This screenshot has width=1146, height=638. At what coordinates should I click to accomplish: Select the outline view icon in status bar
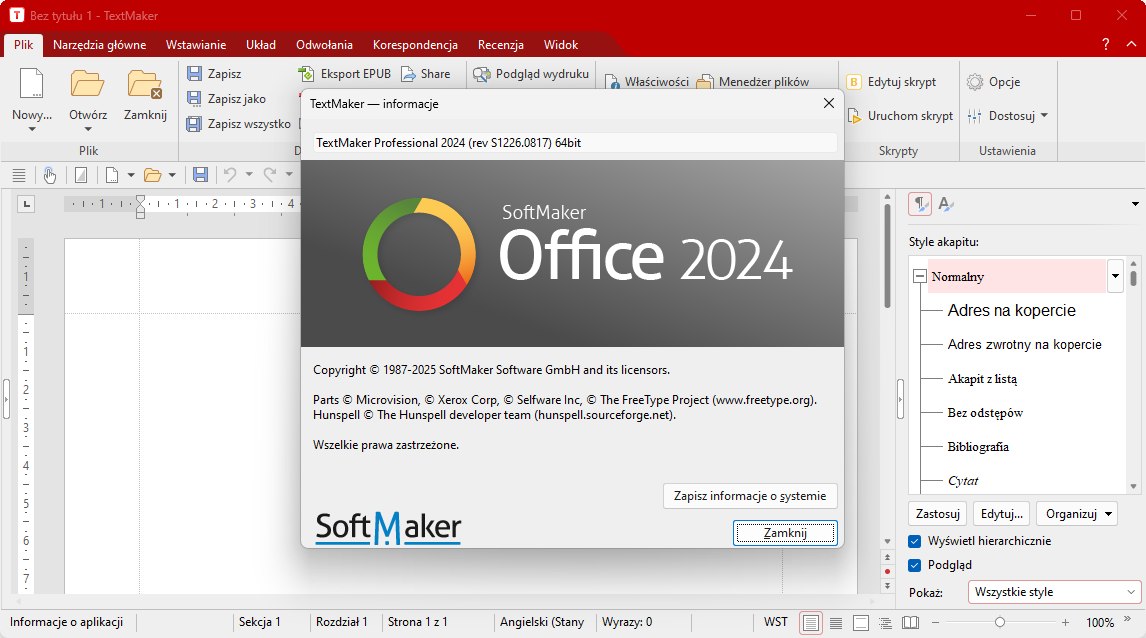[885, 623]
